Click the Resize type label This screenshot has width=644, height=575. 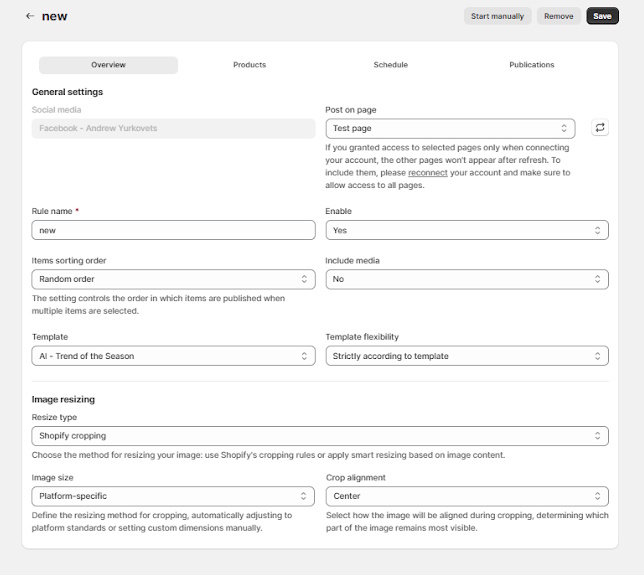click(x=54, y=417)
